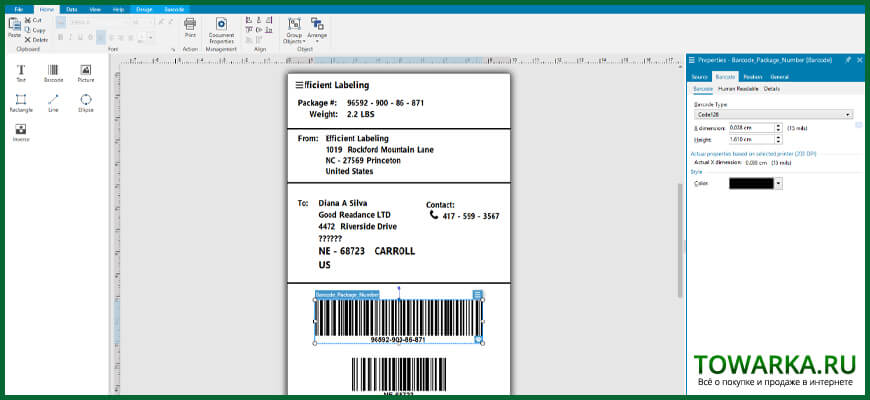Open the Source tab in Properties panel
Image resolution: width=870 pixels, height=400 pixels.
point(699,77)
